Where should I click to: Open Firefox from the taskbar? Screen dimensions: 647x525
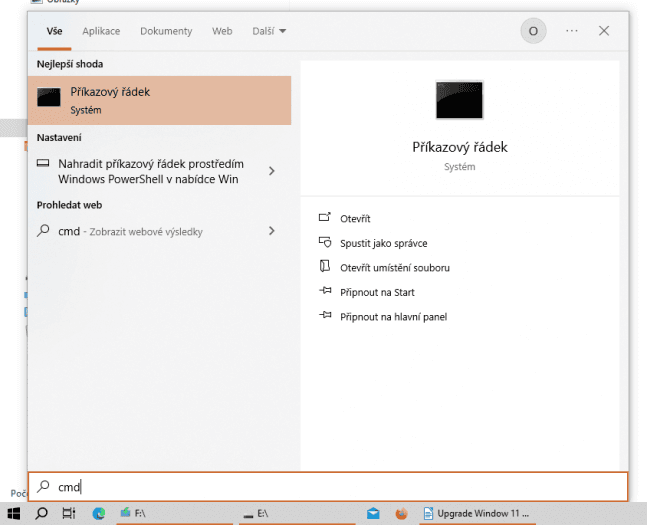(401, 513)
